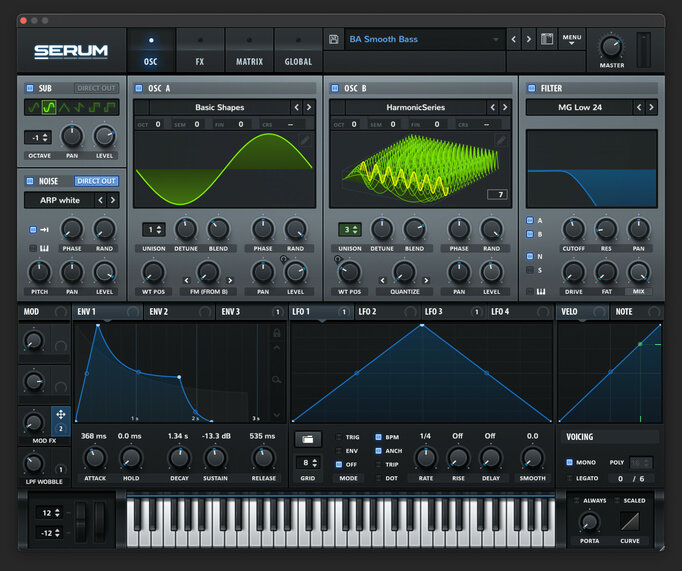Open the ARP white noise selector

pyautogui.click(x=60, y=200)
